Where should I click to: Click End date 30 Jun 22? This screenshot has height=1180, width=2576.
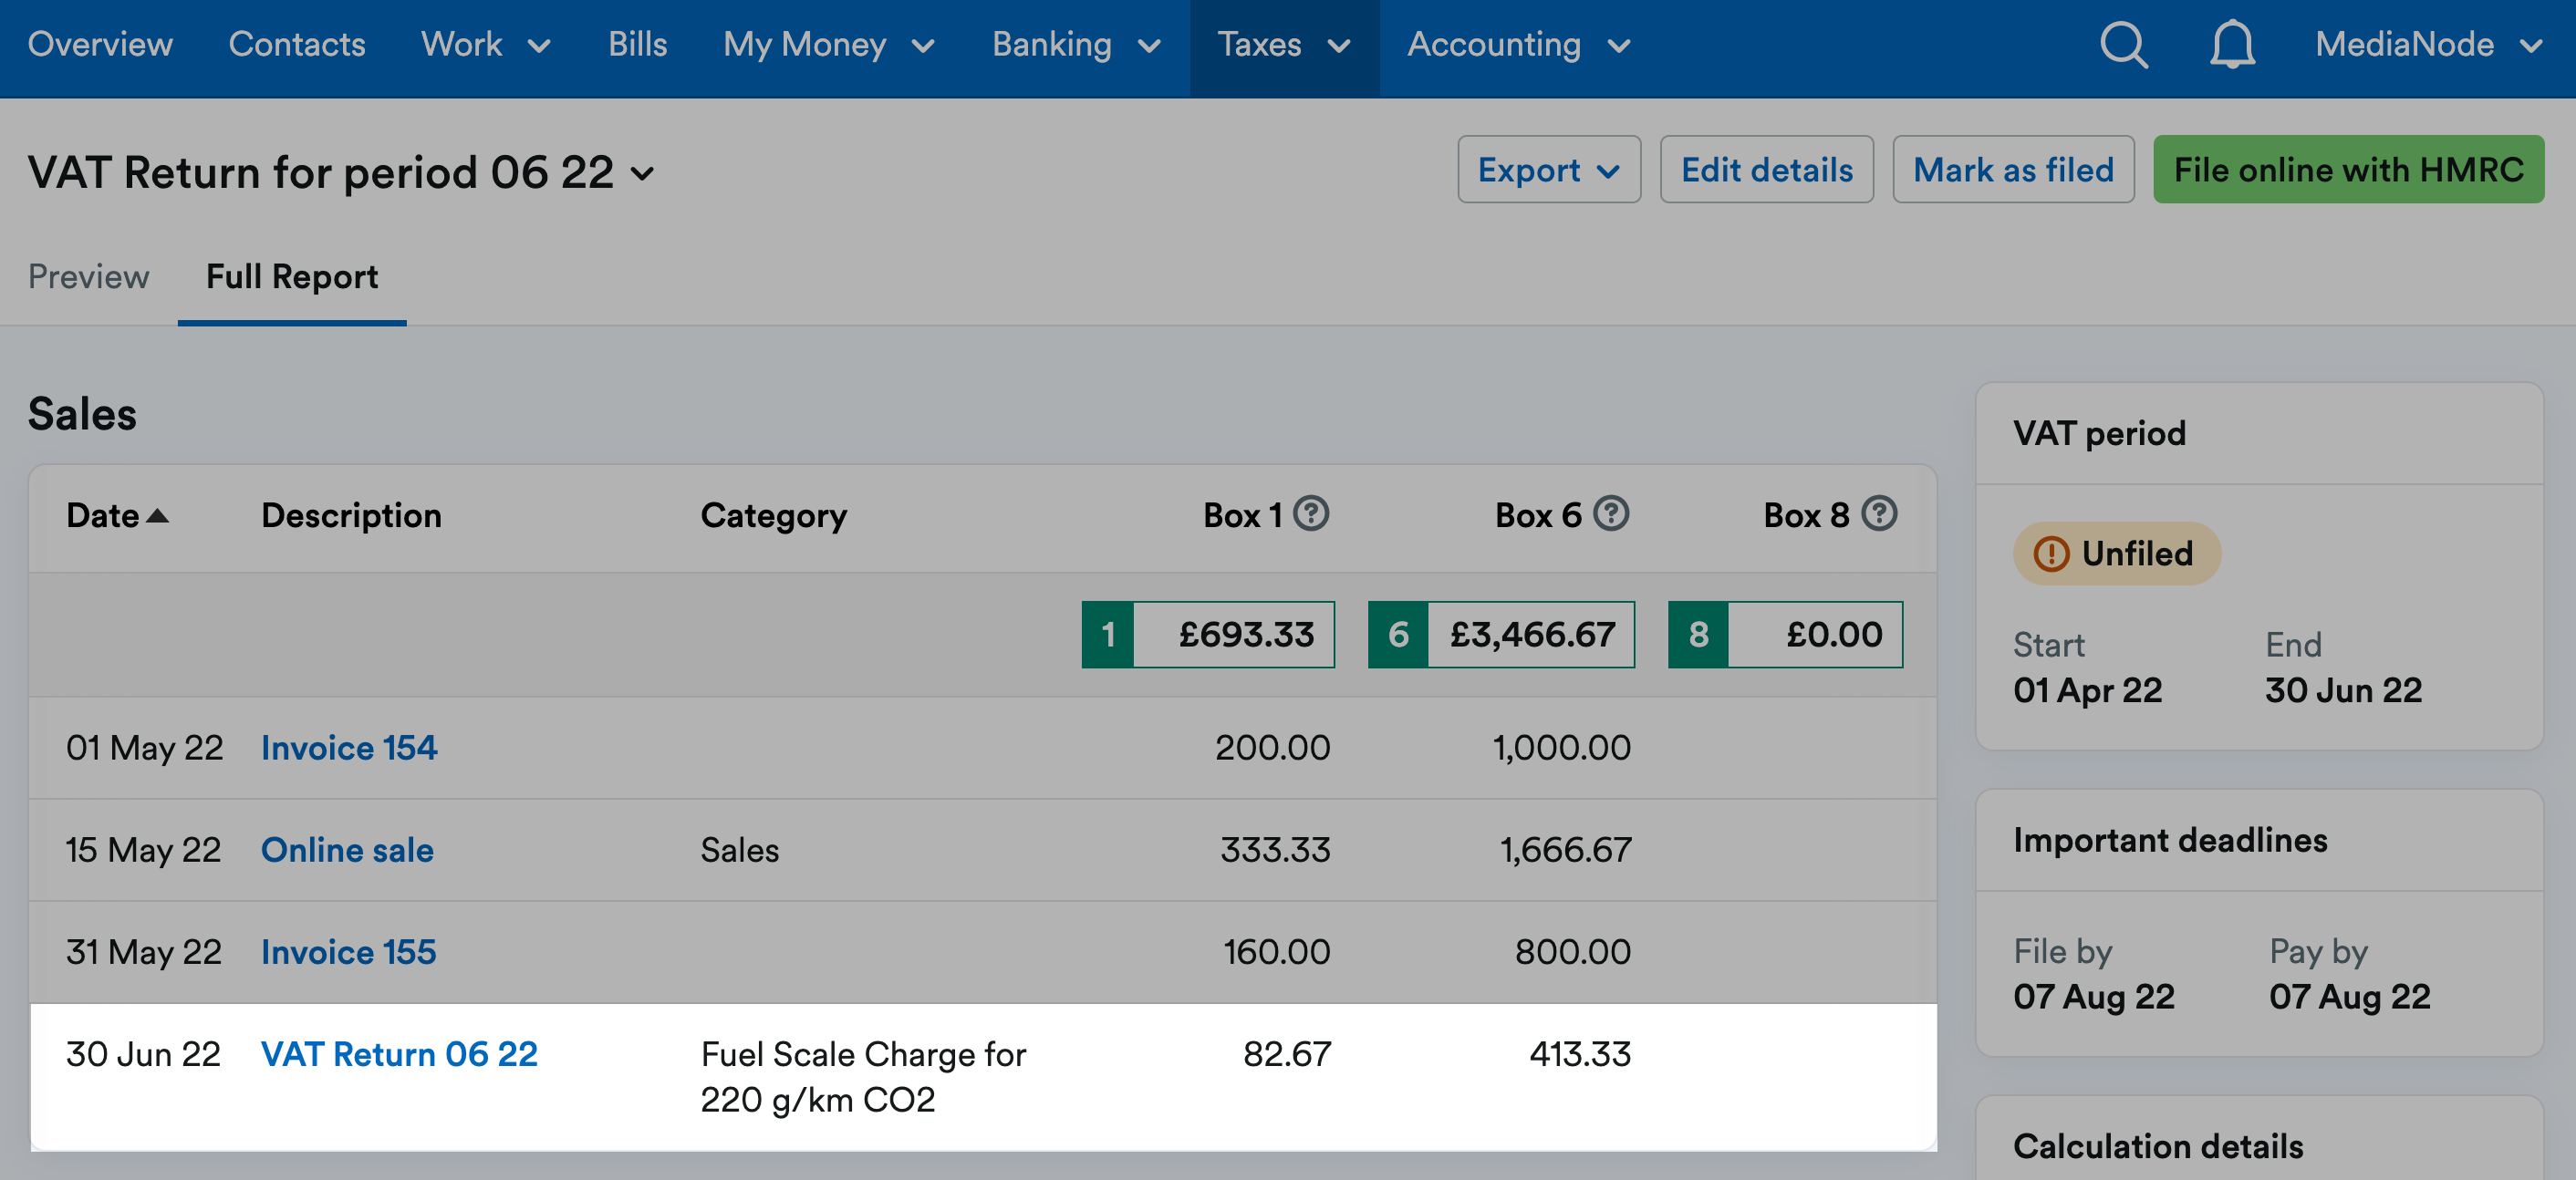[x=2343, y=690]
